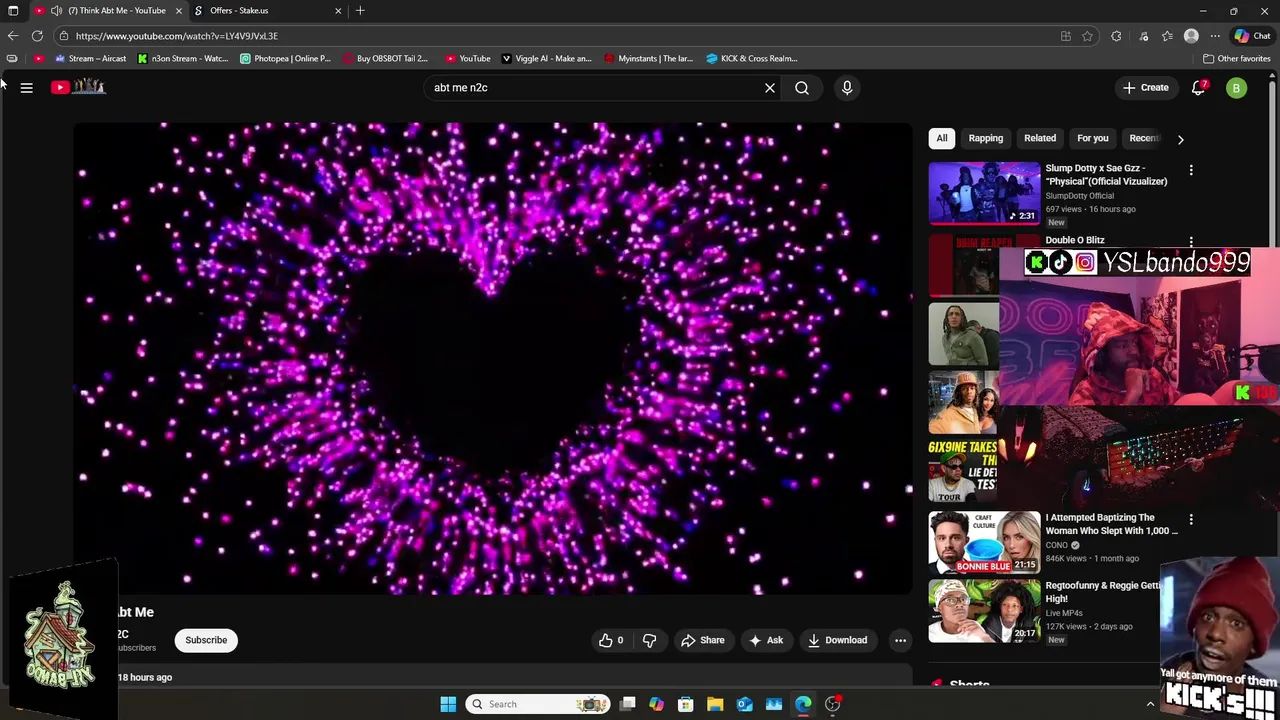Screen dimensions: 1280x720
Task: Launch Copilot from taskbar
Action: [656, 704]
